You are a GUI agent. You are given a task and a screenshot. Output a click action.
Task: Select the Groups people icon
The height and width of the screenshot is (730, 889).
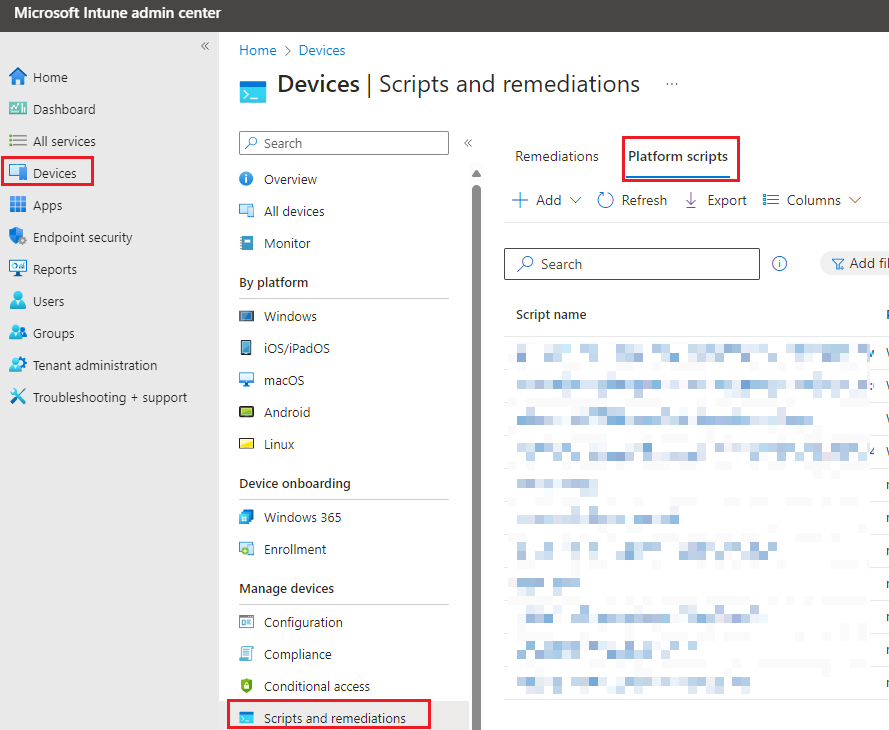18,333
